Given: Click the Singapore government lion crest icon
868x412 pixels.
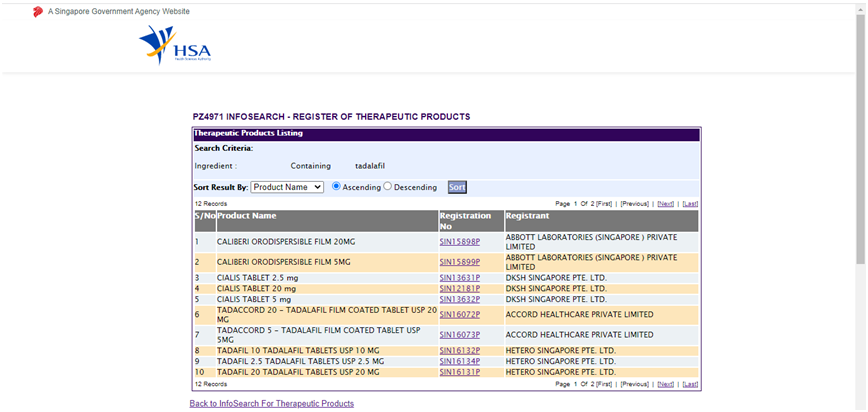Looking at the screenshot, I should tap(38, 12).
